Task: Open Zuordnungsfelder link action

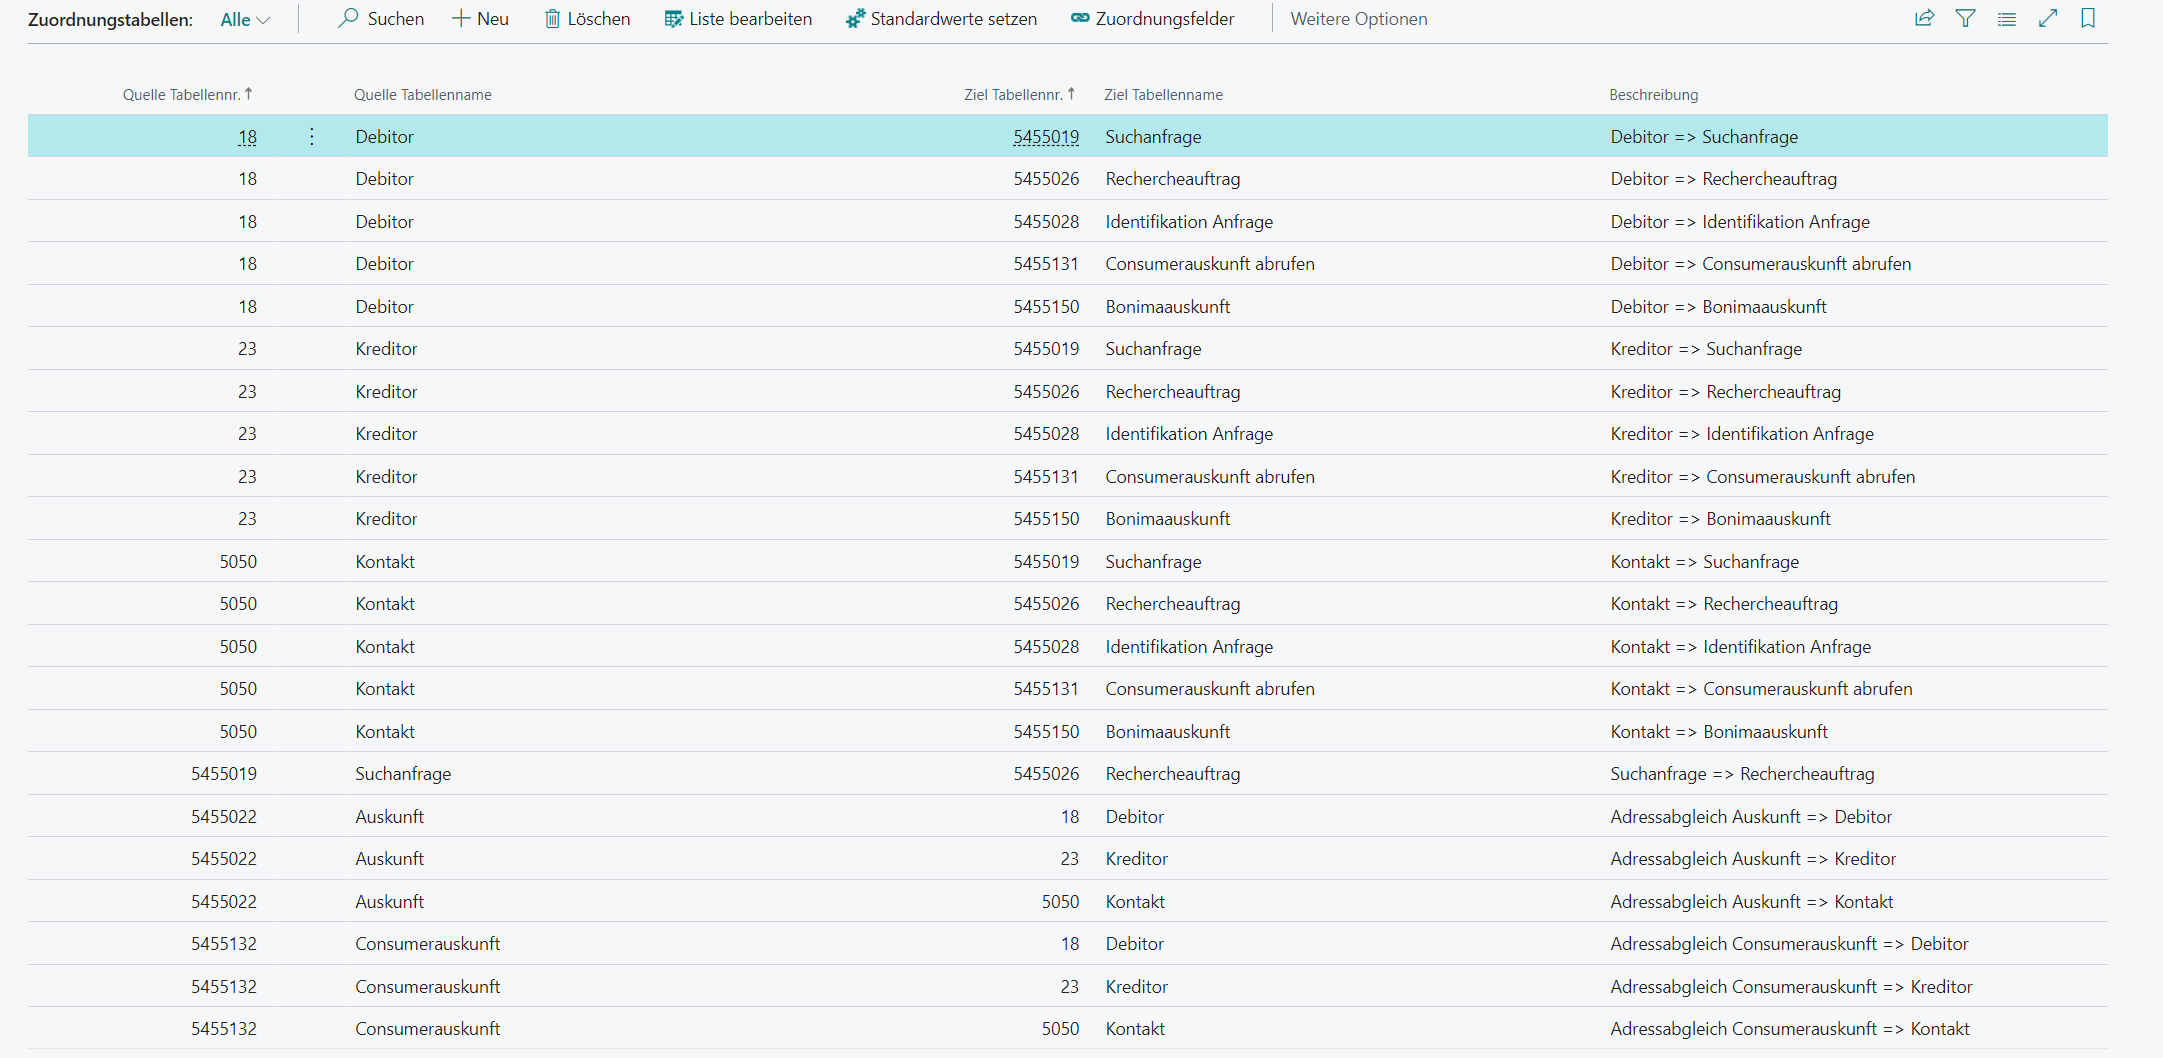Action: 1152,19
